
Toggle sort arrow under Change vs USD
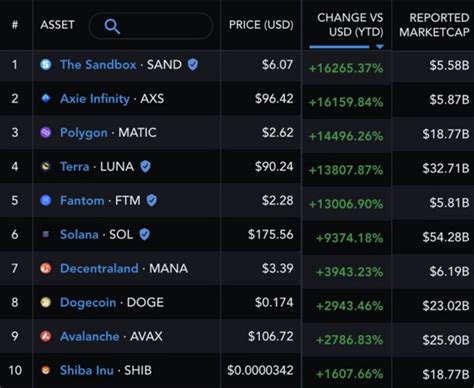coord(379,47)
